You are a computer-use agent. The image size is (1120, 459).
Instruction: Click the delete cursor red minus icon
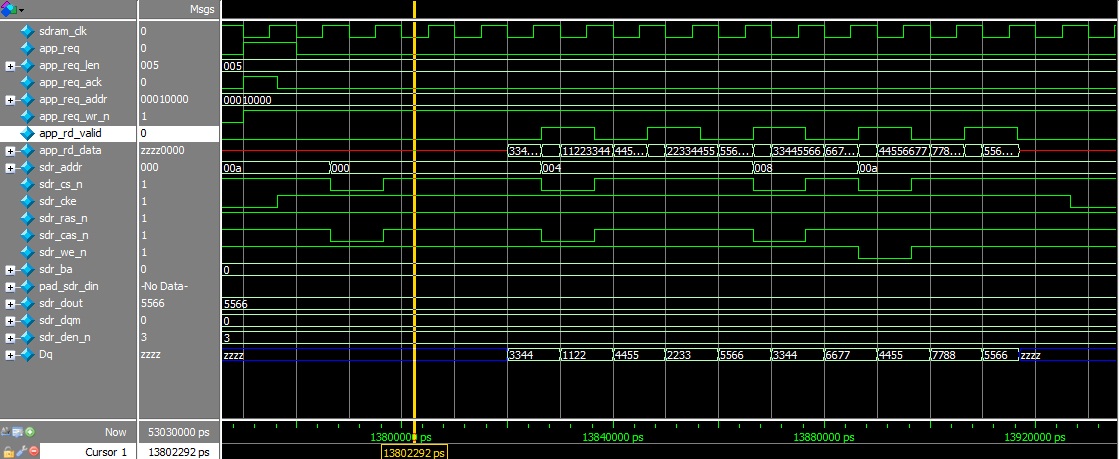click(x=33, y=452)
